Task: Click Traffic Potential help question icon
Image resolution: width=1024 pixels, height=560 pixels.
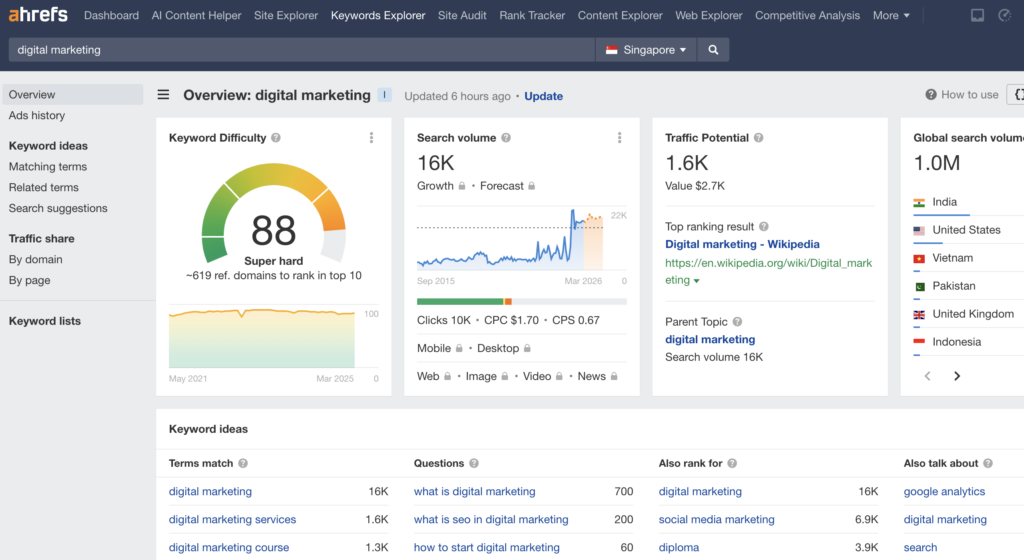Action: coord(758,138)
